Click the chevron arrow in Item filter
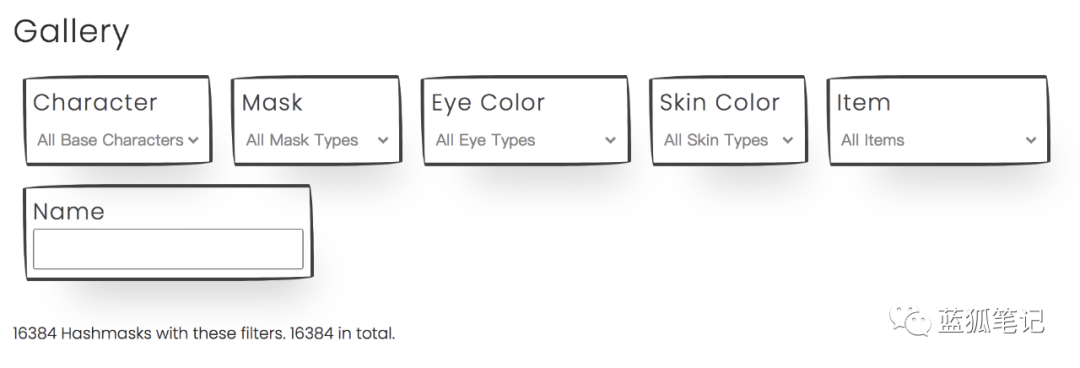This screenshot has width=1080, height=368. tap(1031, 140)
